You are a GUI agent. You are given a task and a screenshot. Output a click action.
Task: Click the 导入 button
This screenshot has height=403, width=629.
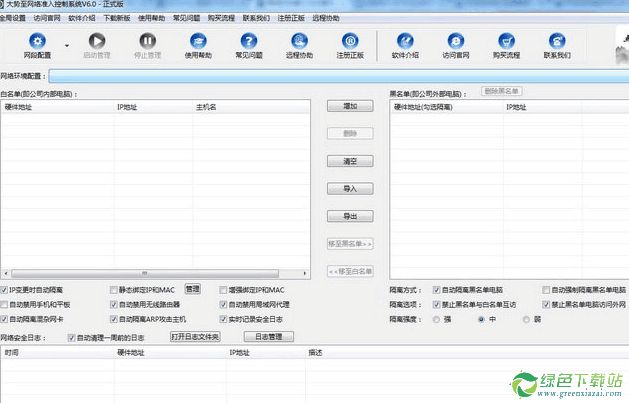[x=350, y=188]
